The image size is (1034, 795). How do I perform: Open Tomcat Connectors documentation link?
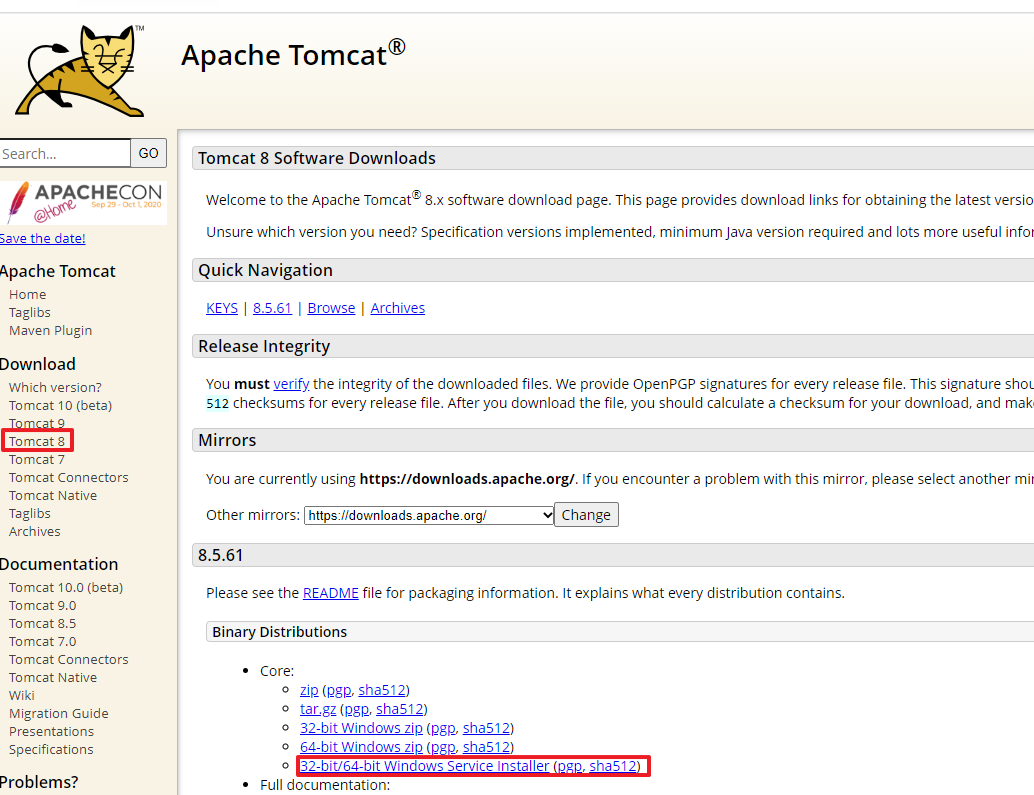click(x=69, y=659)
